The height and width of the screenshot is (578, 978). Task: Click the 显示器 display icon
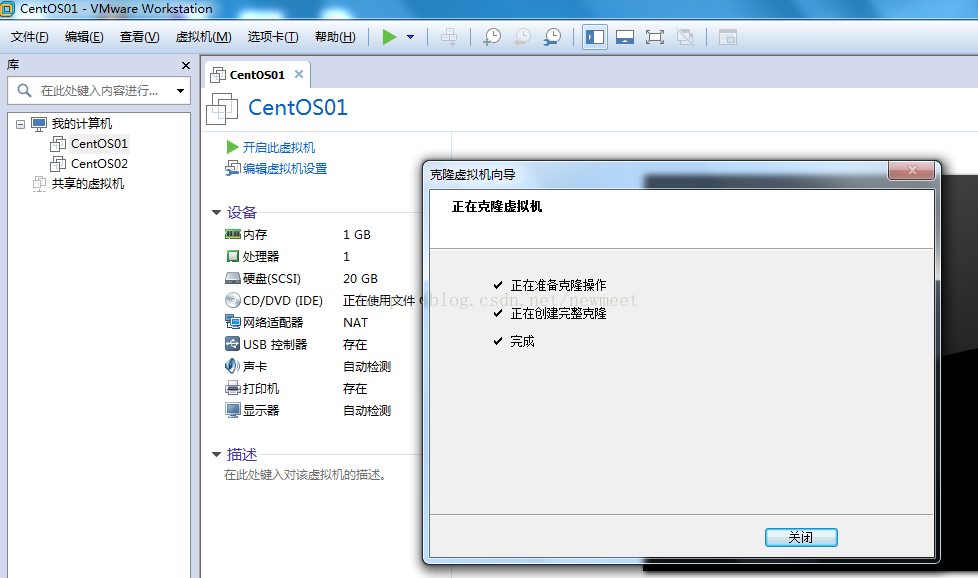(x=233, y=410)
